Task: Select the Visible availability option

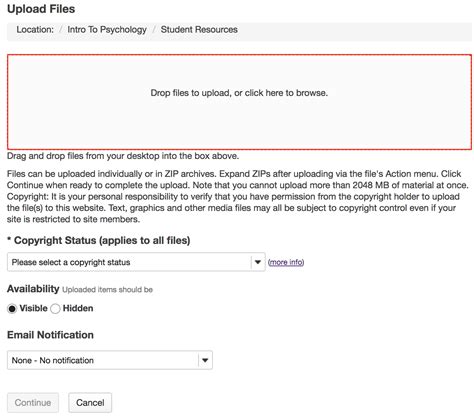Action: (x=12, y=309)
